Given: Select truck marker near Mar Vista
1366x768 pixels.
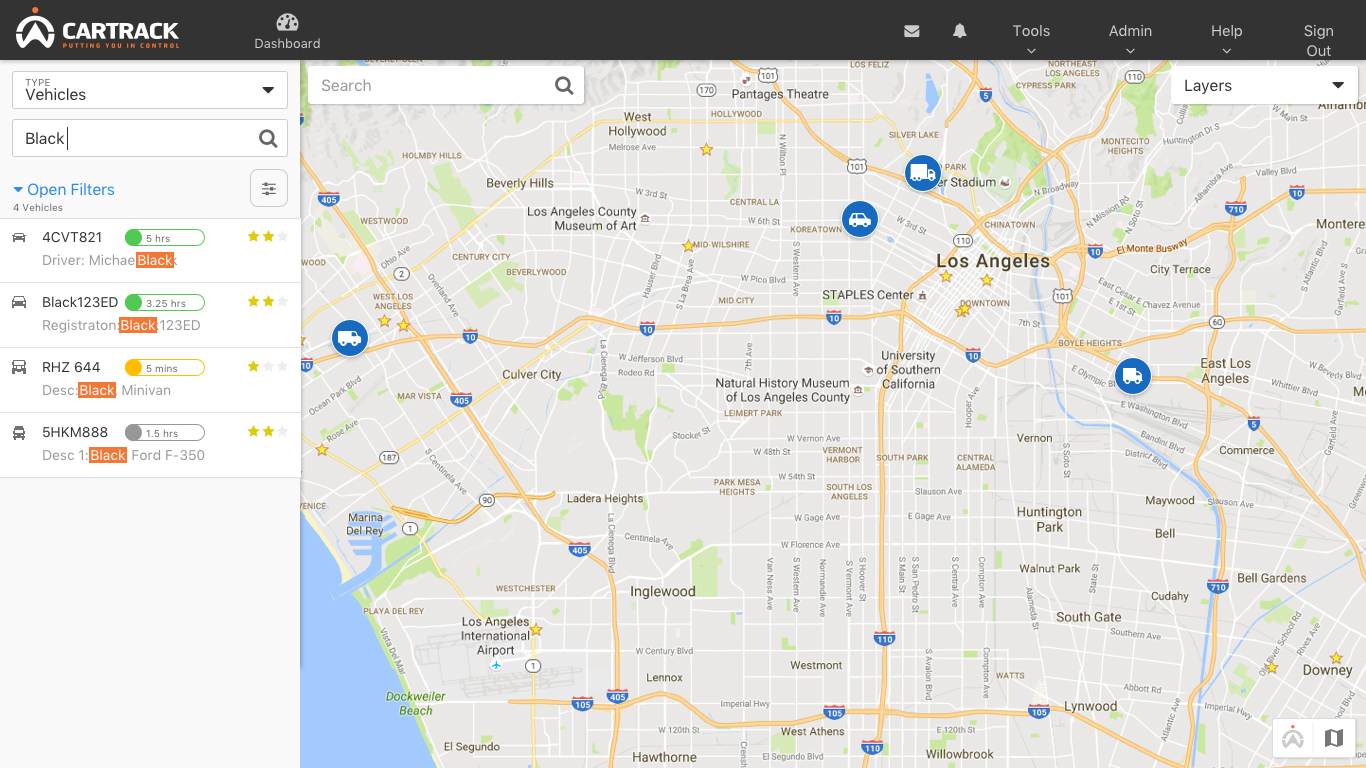Looking at the screenshot, I should (349, 338).
